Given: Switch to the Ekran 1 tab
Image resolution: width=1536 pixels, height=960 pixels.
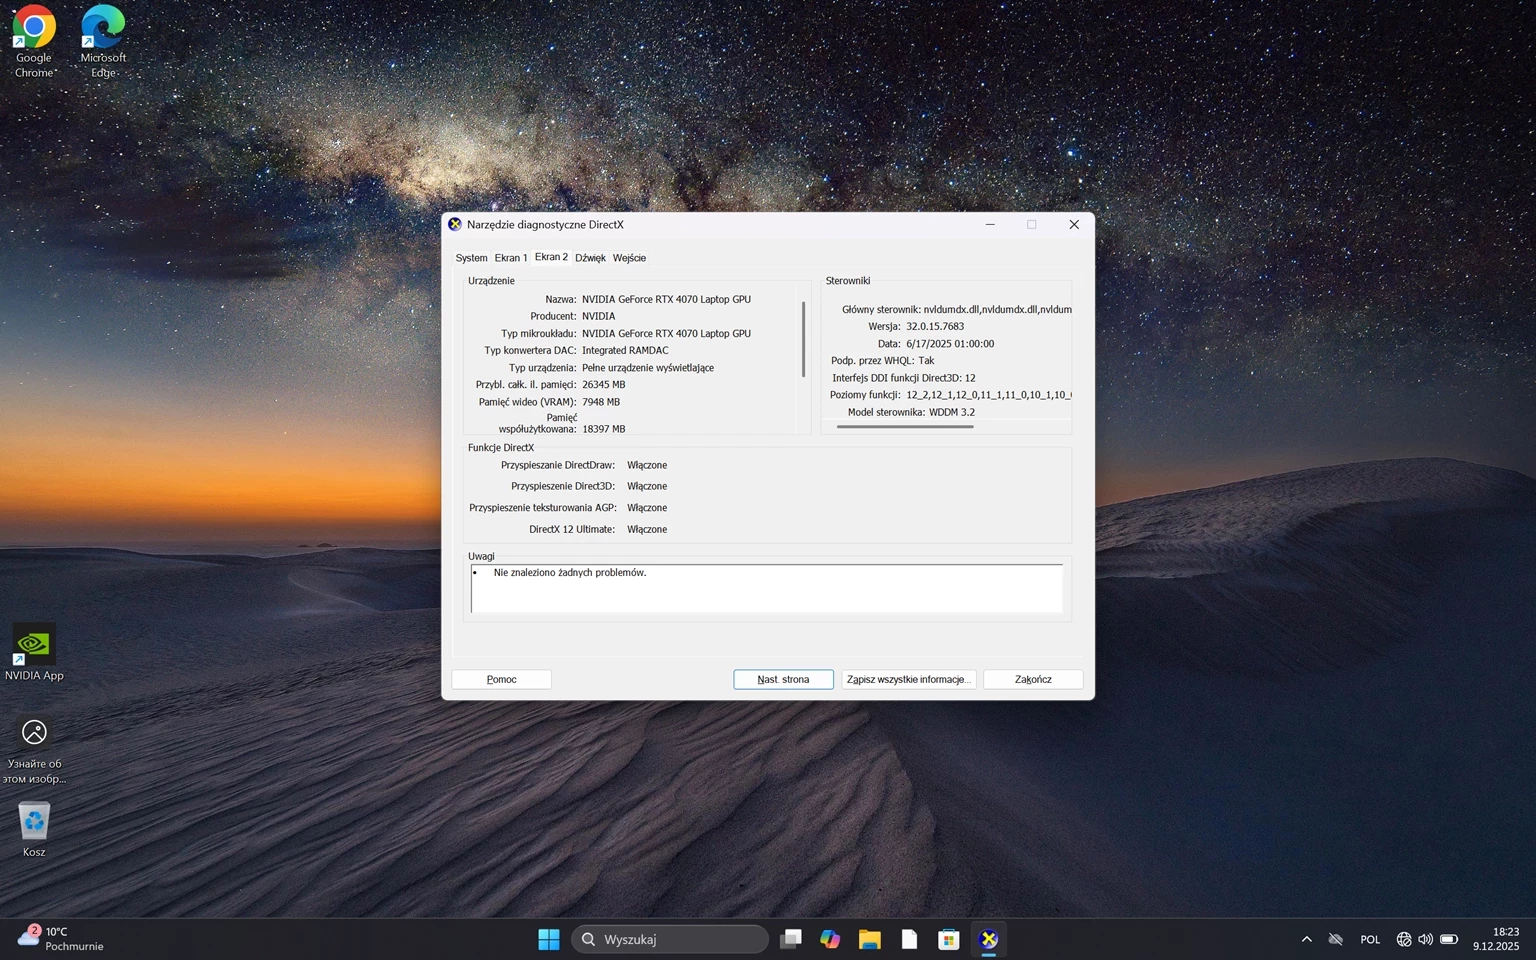Looking at the screenshot, I should (510, 258).
